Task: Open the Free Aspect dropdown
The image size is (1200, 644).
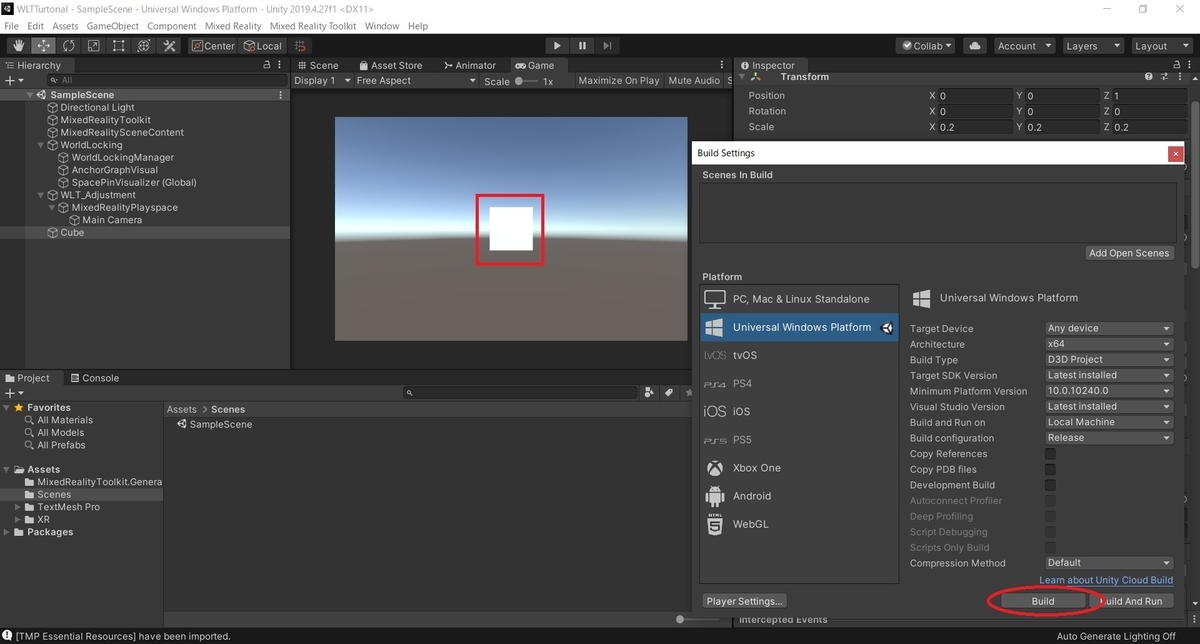Action: tap(414, 80)
